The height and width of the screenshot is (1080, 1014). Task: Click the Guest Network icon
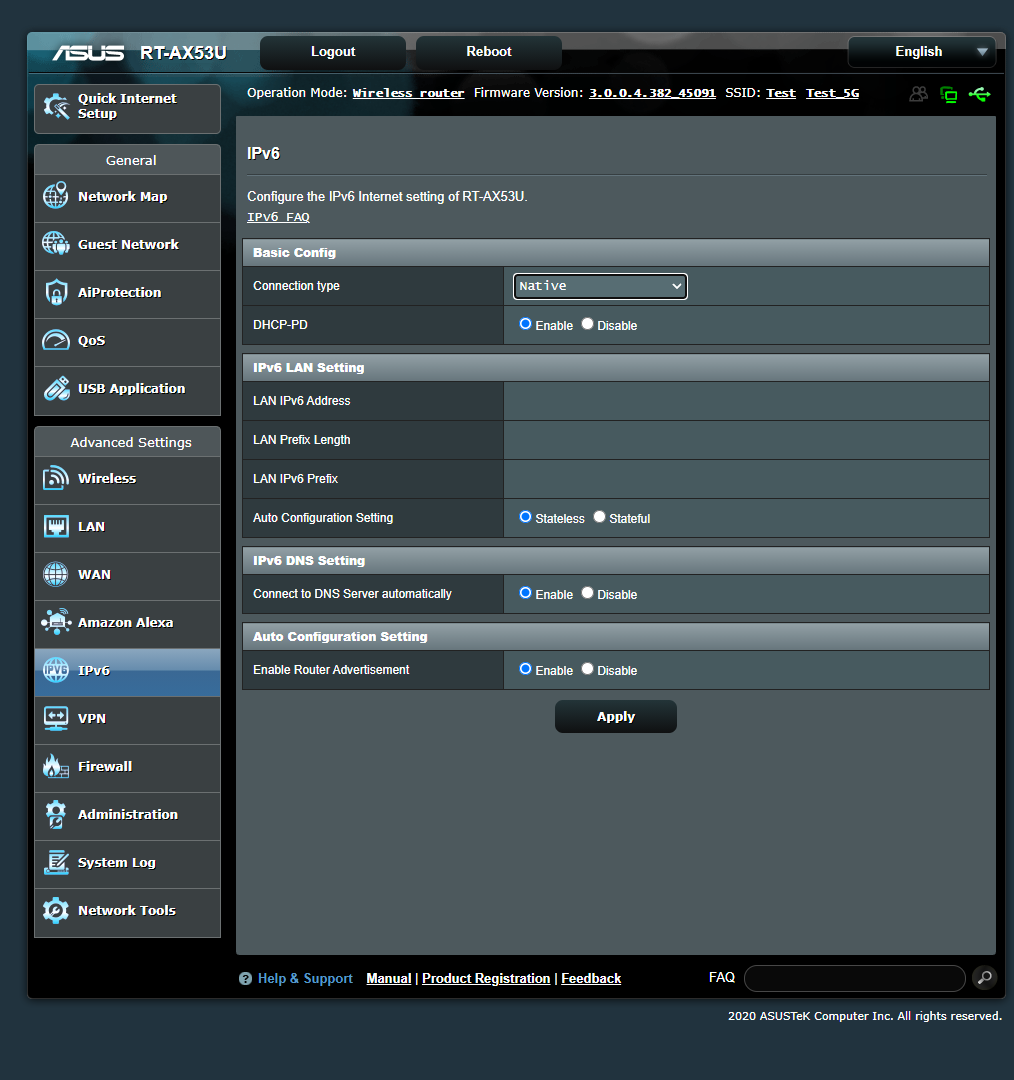pos(56,244)
